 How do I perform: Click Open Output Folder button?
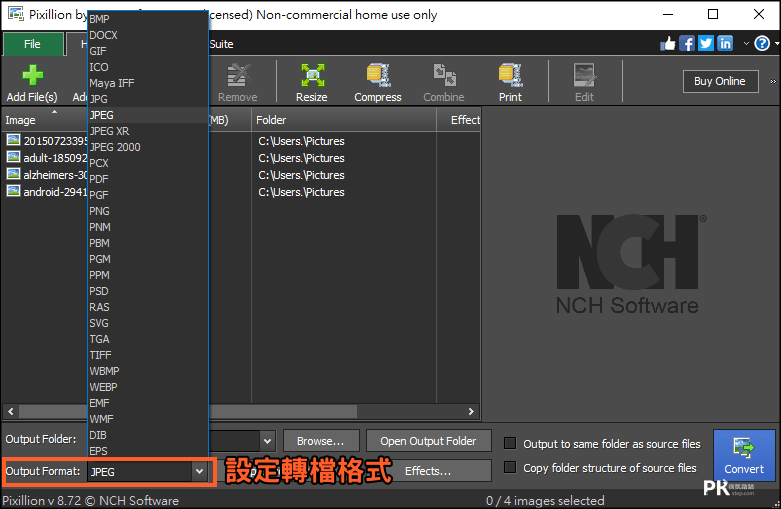pos(428,441)
